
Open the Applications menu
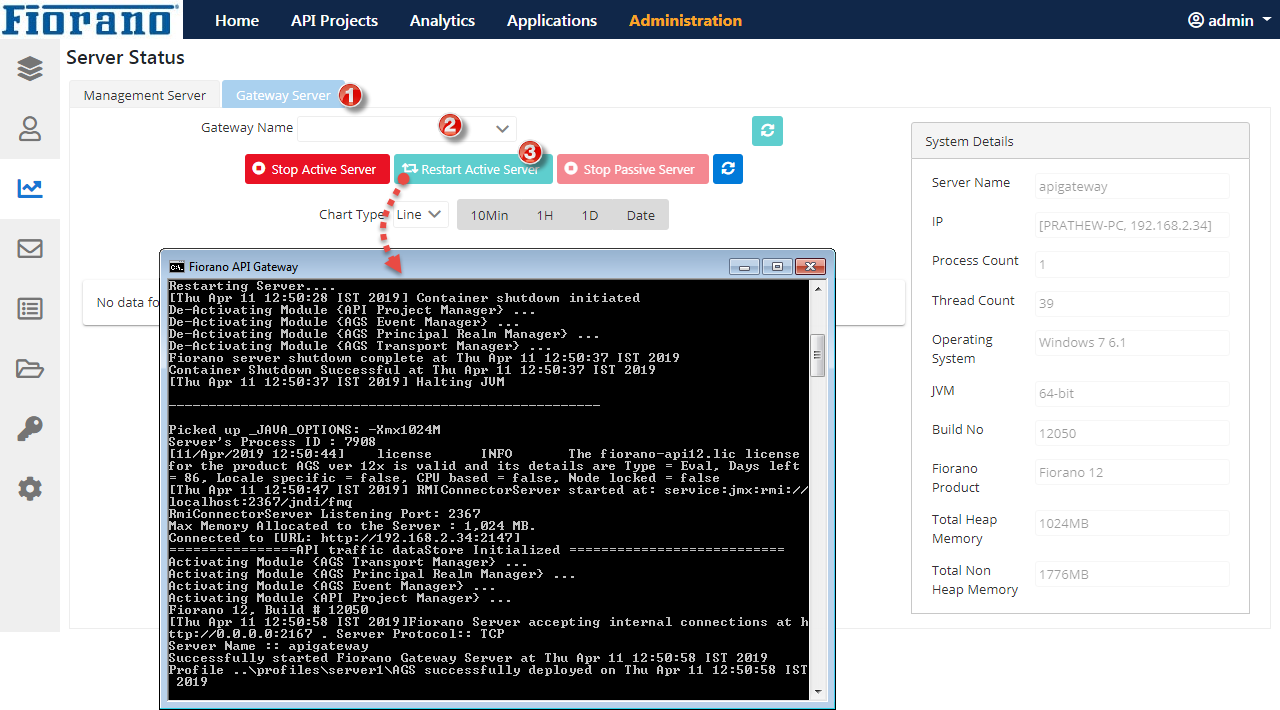coord(552,20)
